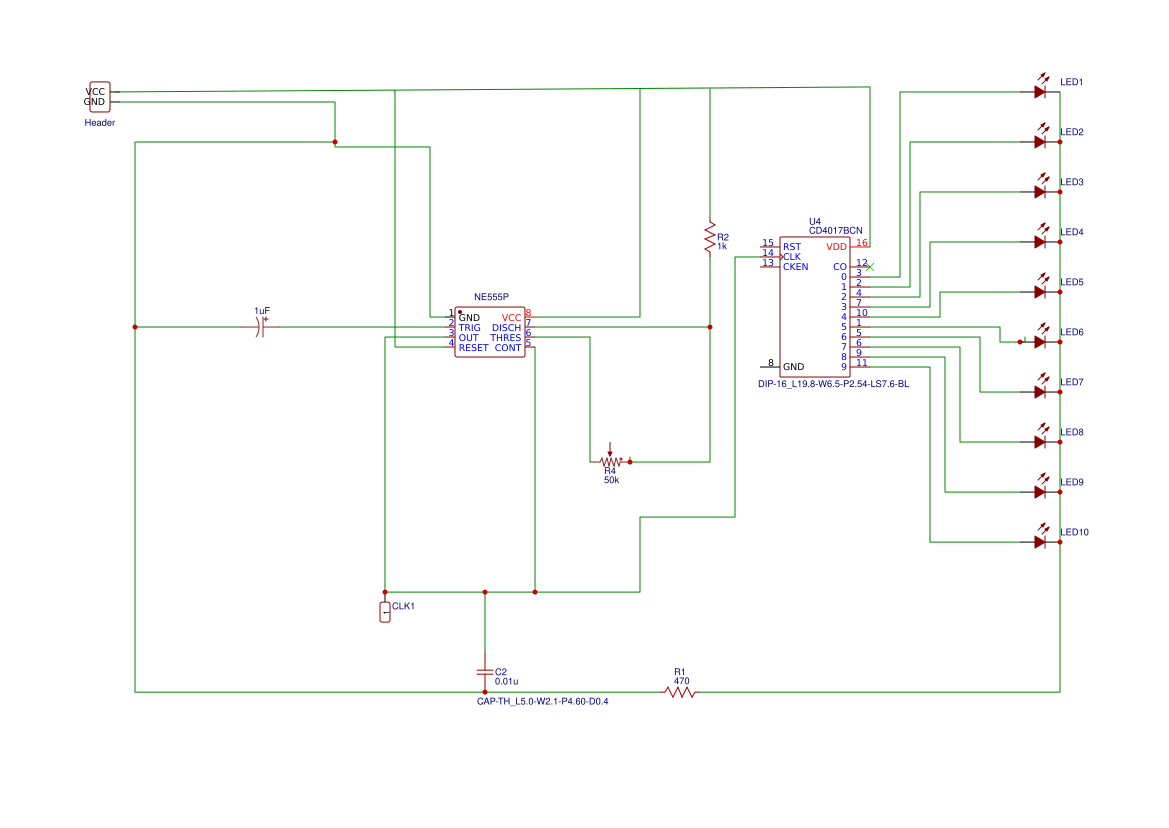The width and height of the screenshot is (1169, 828).
Task: Click the 1uF value label
Action: point(262,311)
